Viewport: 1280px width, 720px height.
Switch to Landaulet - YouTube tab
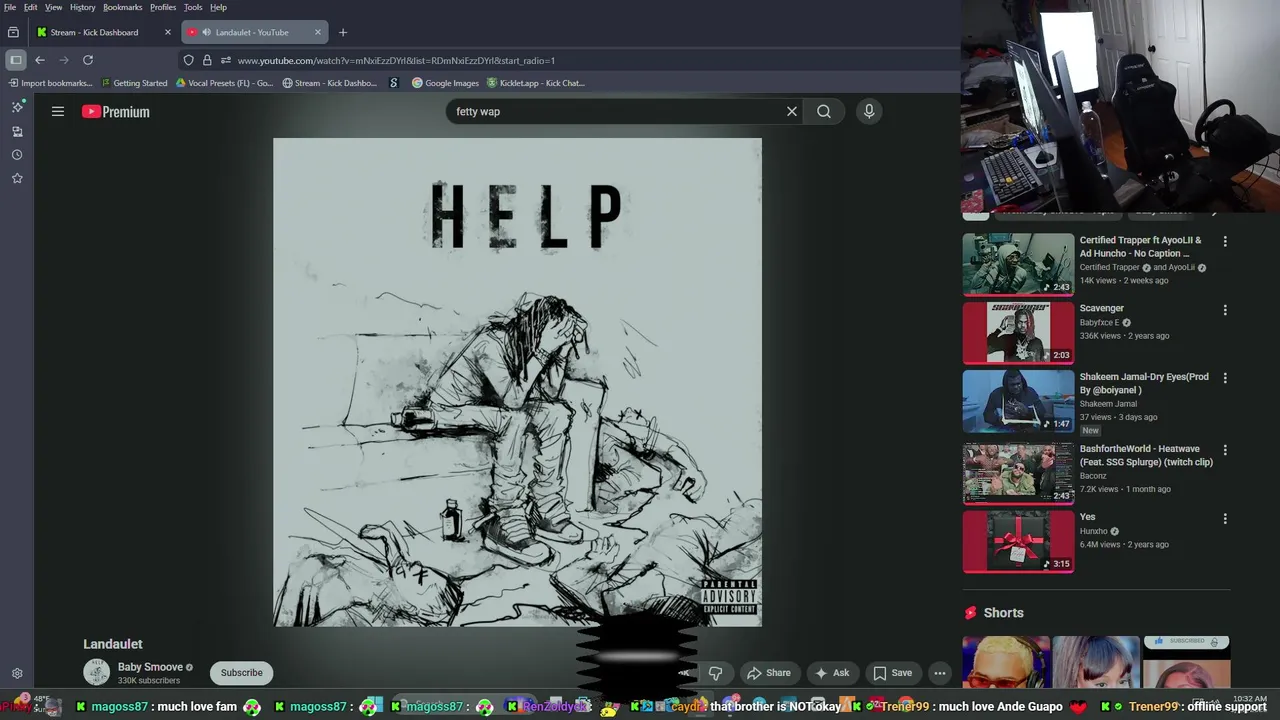(x=252, y=32)
